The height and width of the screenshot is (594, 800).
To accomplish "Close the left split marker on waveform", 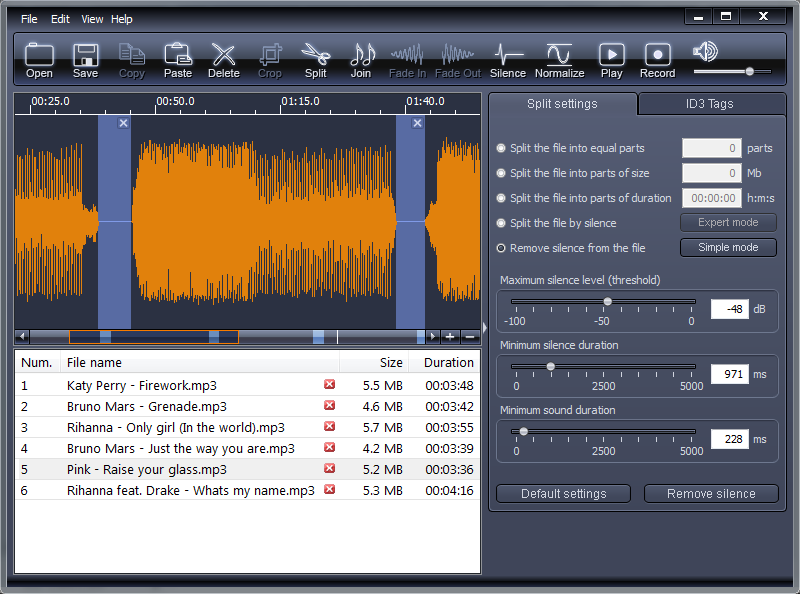I will [122, 123].
